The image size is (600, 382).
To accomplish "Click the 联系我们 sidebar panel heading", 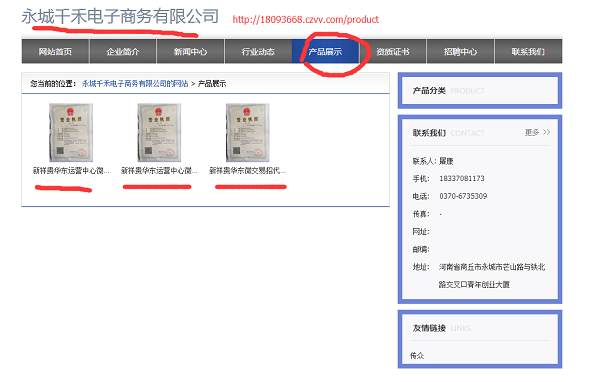I will [x=429, y=133].
